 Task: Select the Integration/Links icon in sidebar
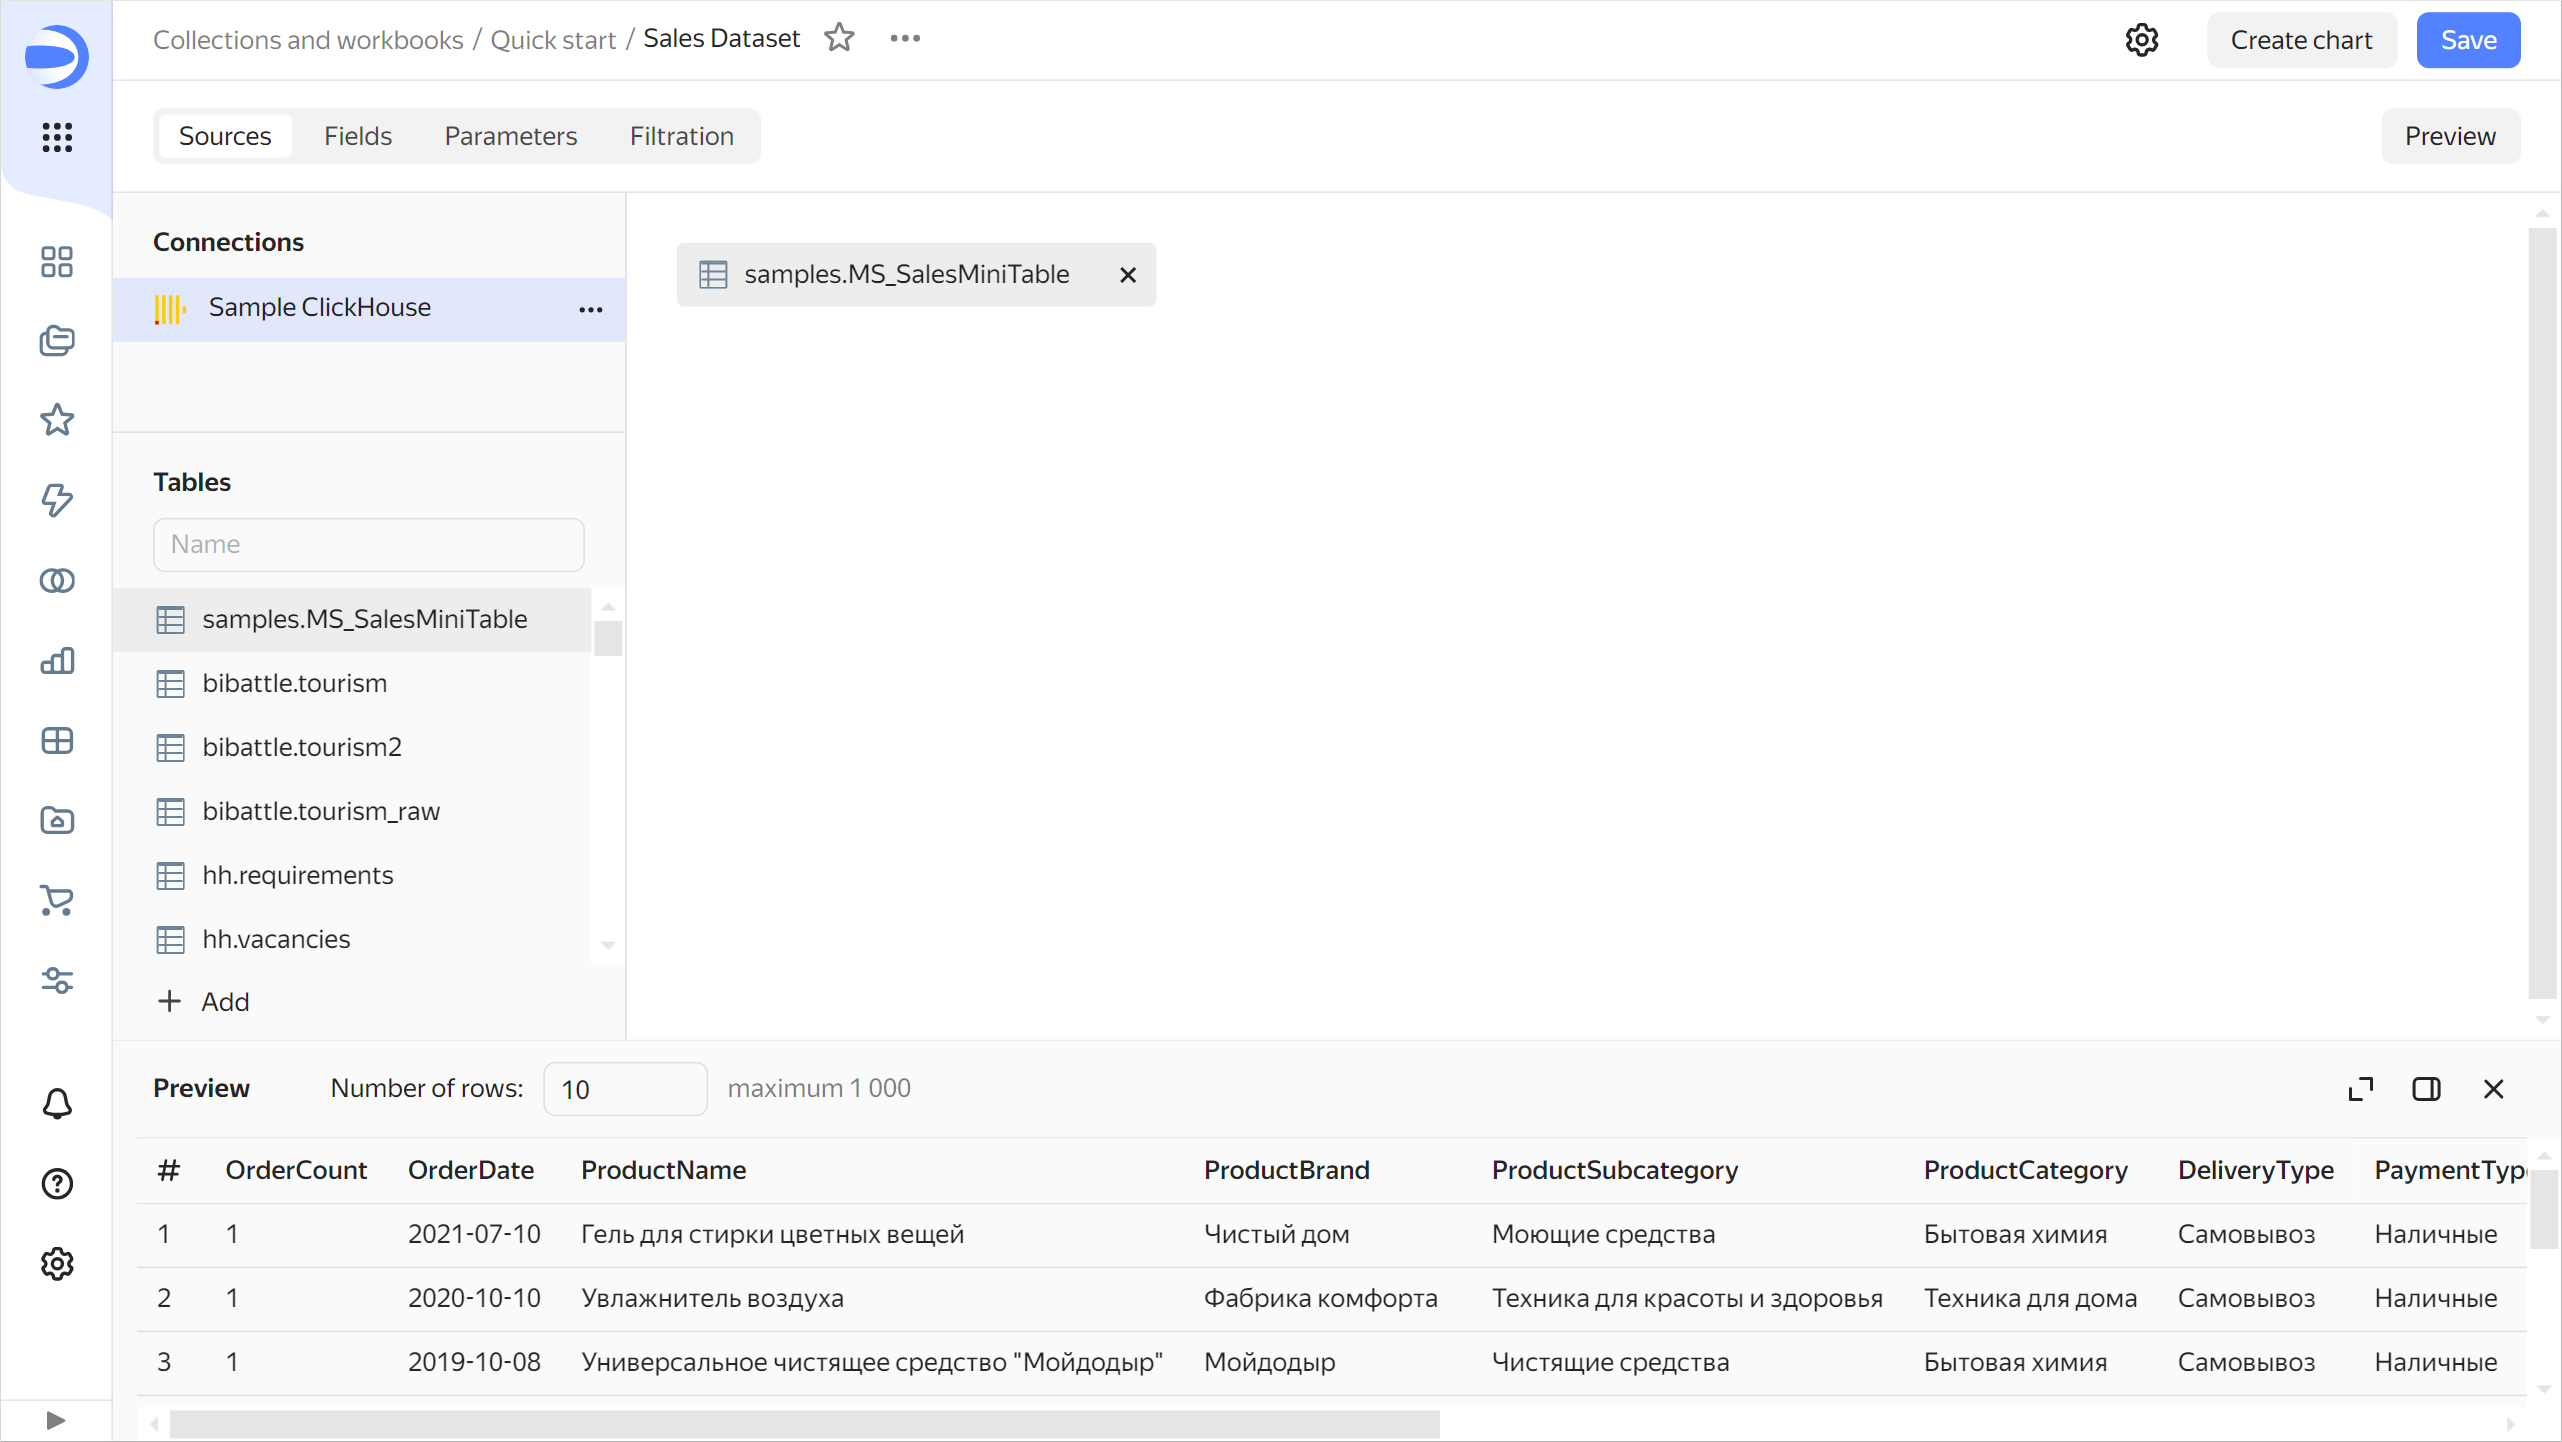[56, 581]
